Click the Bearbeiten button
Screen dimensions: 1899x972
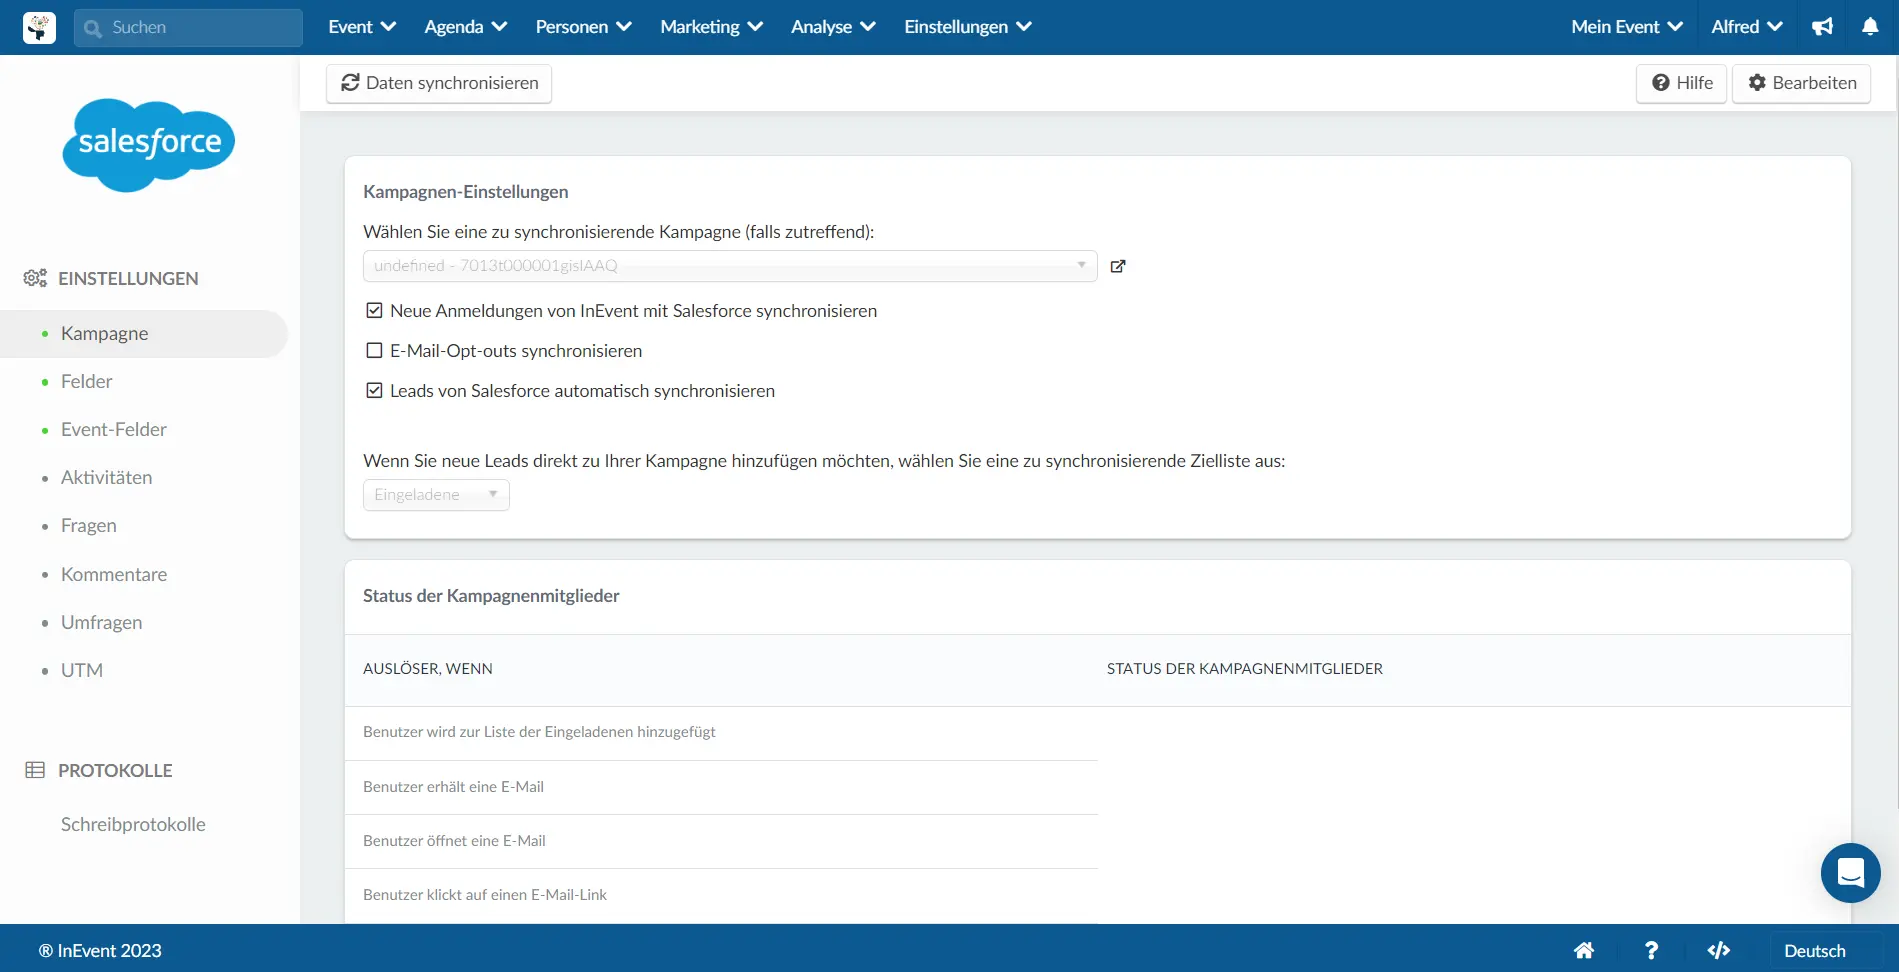pyautogui.click(x=1802, y=83)
